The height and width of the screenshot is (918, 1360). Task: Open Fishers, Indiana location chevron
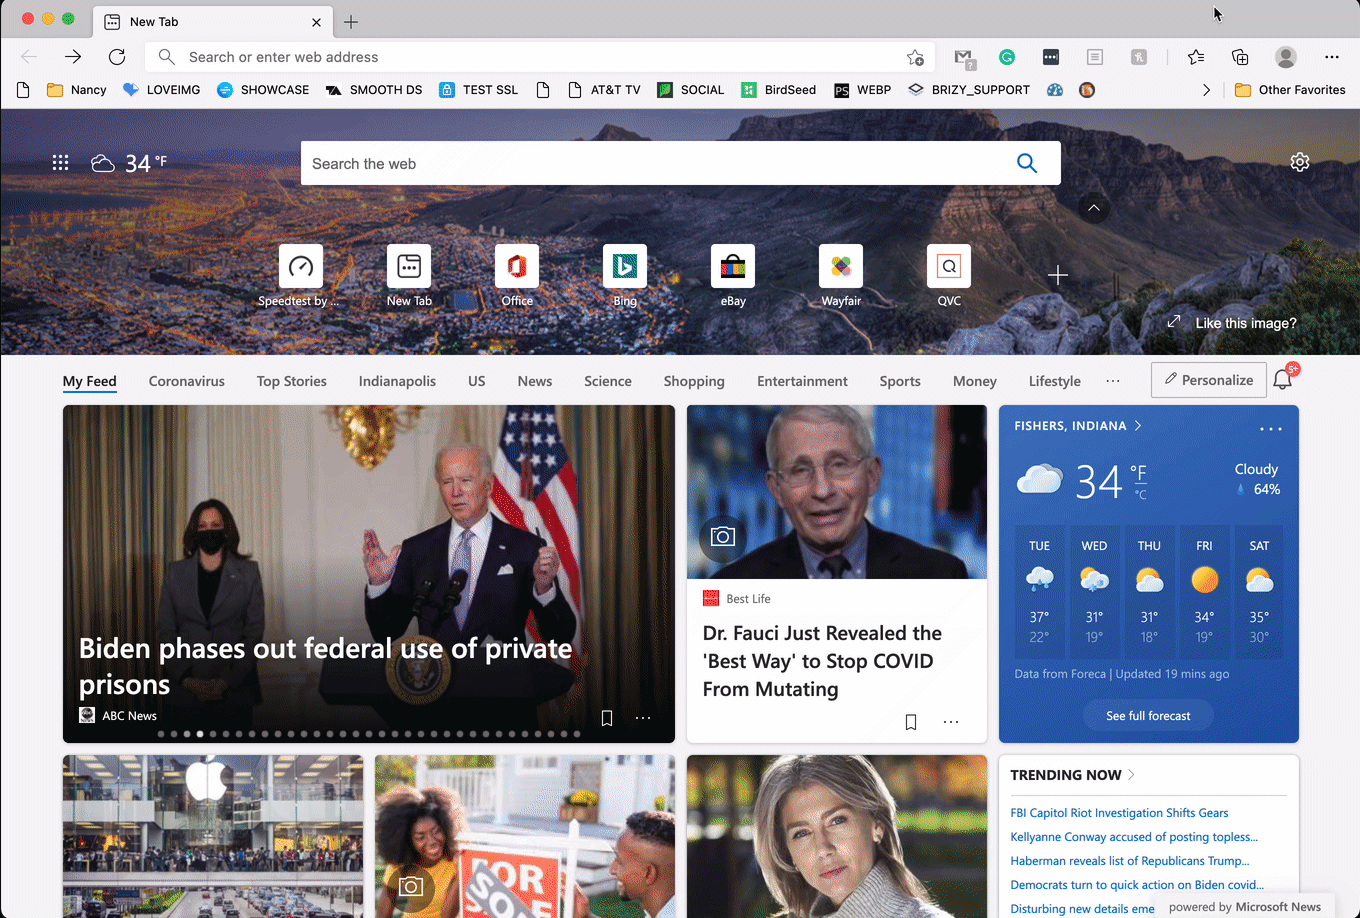(1137, 425)
